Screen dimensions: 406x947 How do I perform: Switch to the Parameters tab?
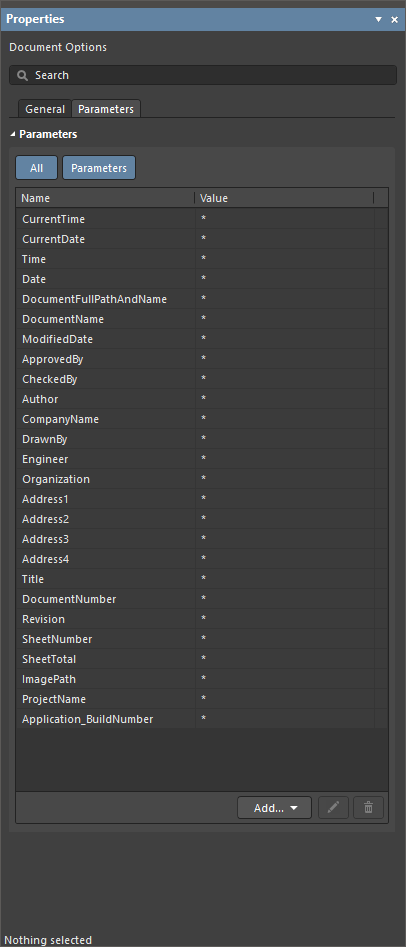point(106,109)
